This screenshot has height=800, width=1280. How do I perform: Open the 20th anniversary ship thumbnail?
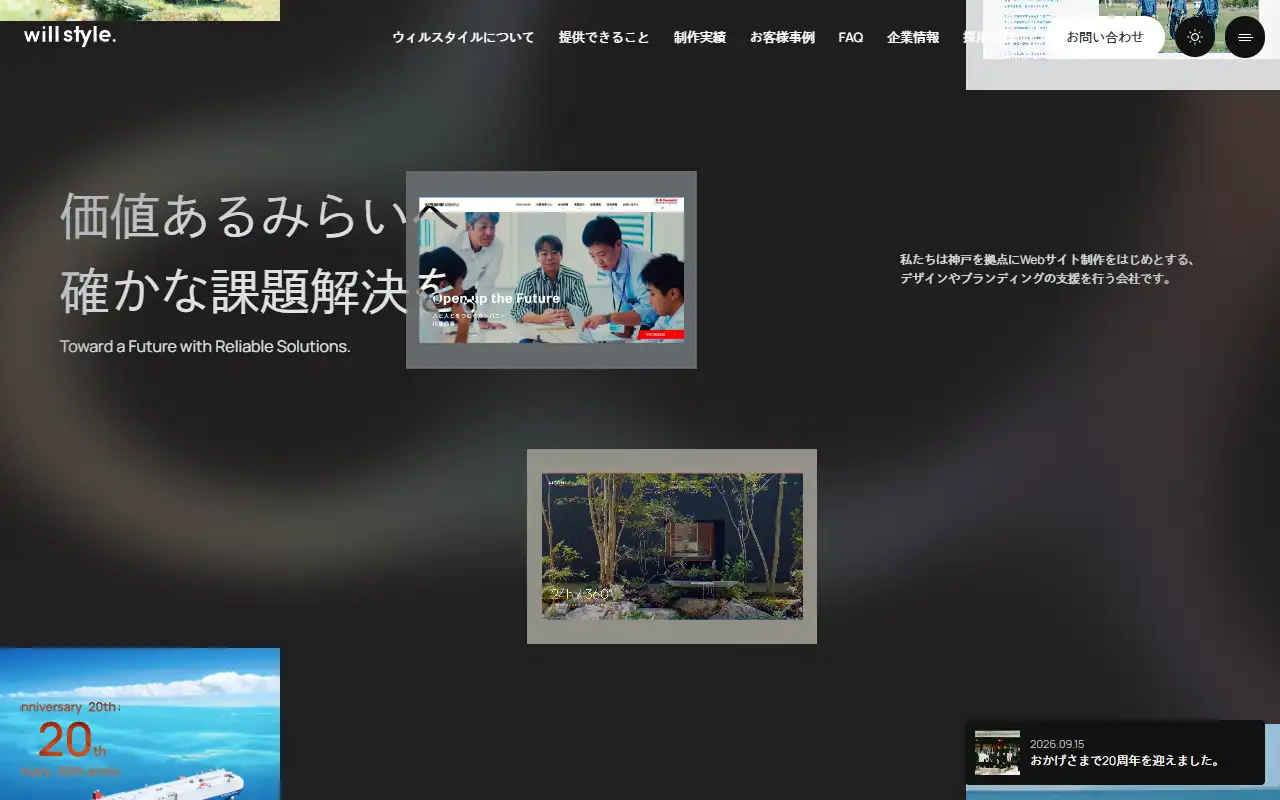(140, 724)
